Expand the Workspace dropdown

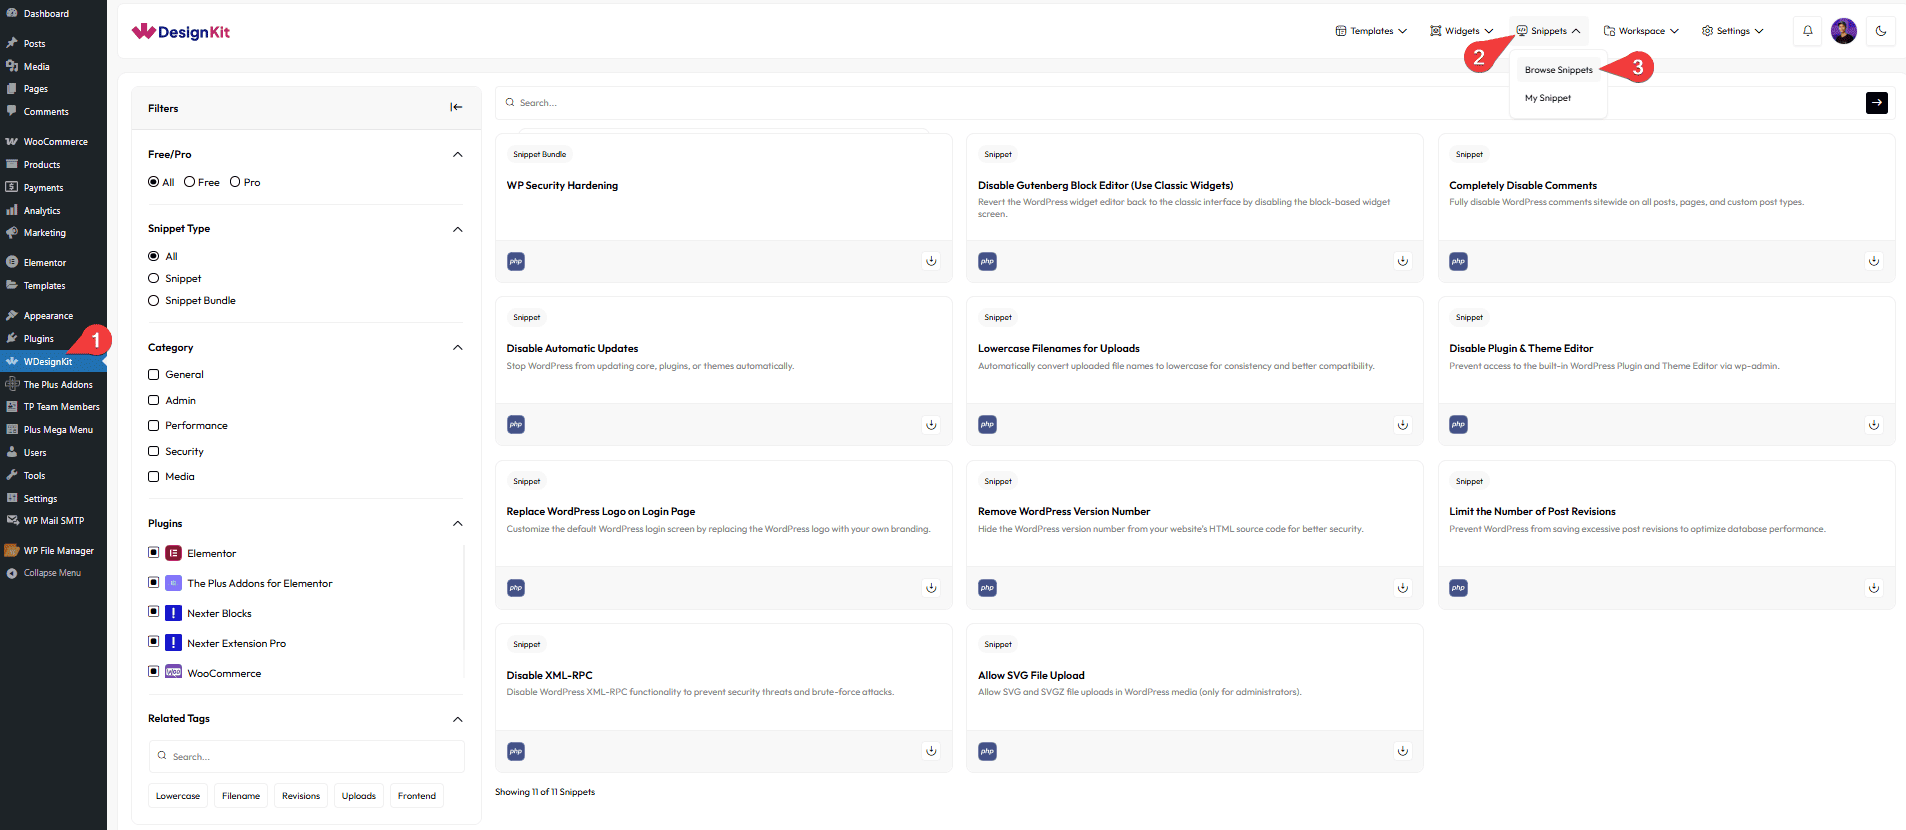coord(1641,31)
